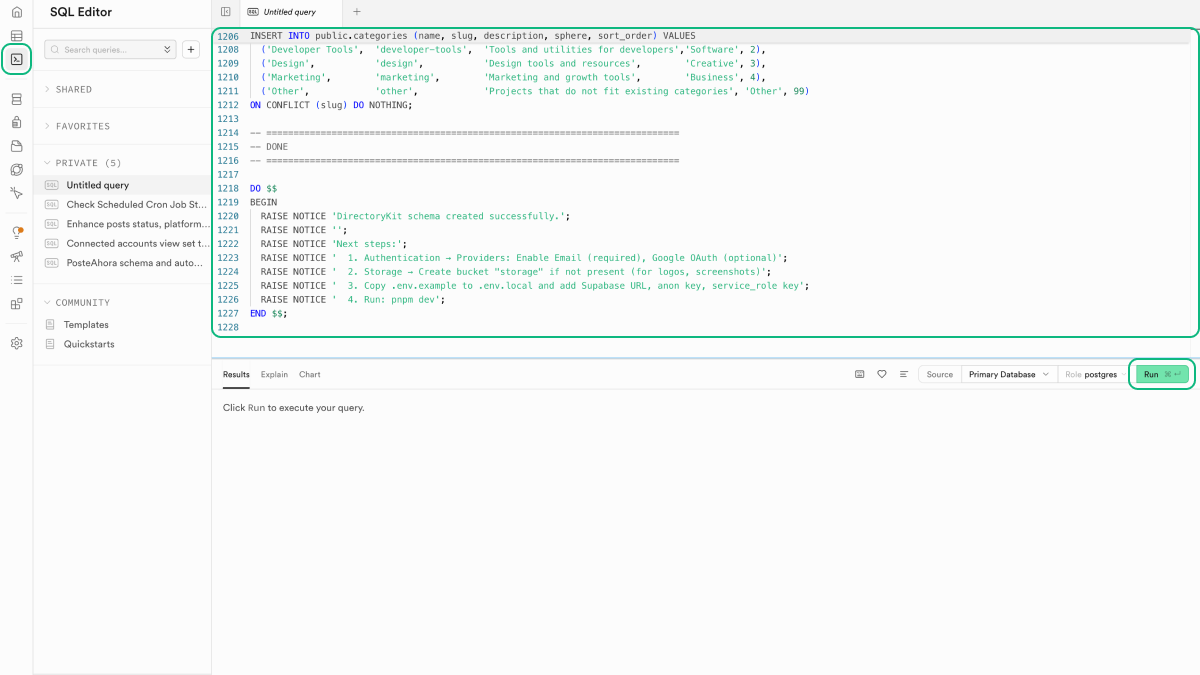Open Project Settings gear icon
1200x675 pixels.
(16, 343)
